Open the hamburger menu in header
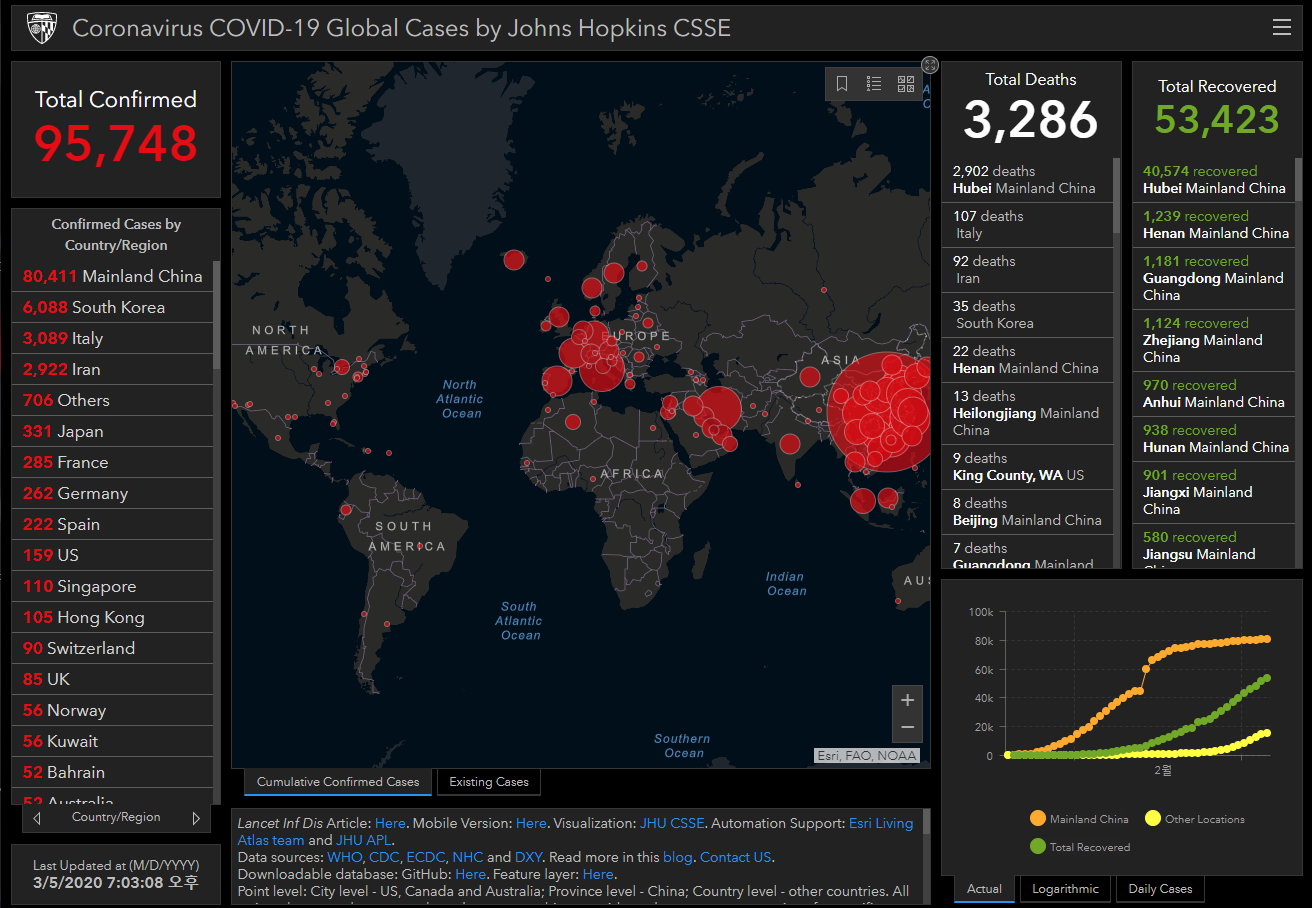The image size is (1312, 908). point(1282,28)
